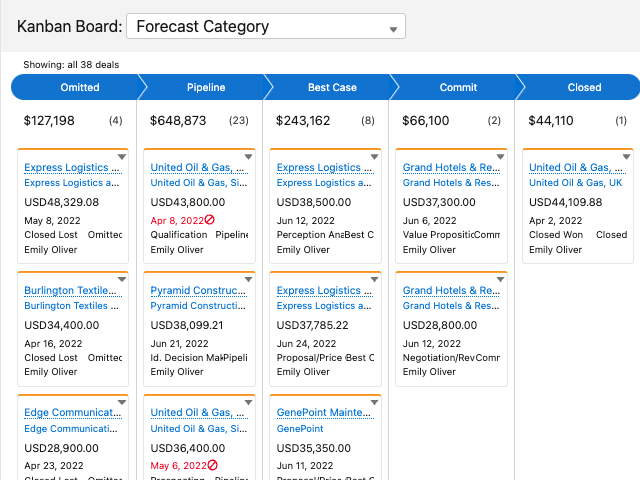Click the Jun 21, 2022 close date
The width and height of the screenshot is (640, 480).
coord(180,344)
